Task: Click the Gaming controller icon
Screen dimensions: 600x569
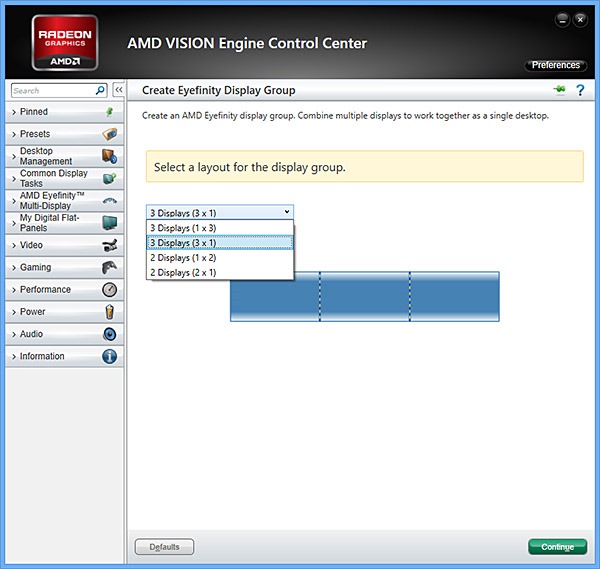Action: click(109, 267)
